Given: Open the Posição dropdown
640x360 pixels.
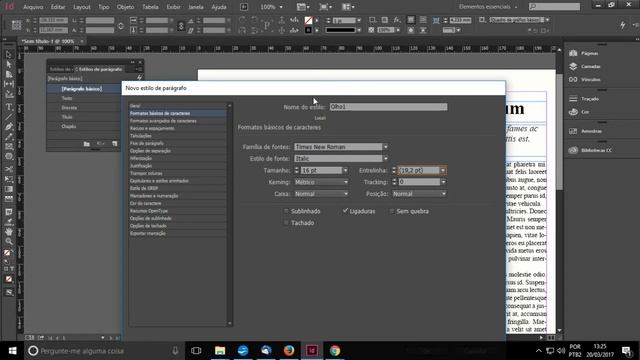Looking at the screenshot, I should [419, 194].
